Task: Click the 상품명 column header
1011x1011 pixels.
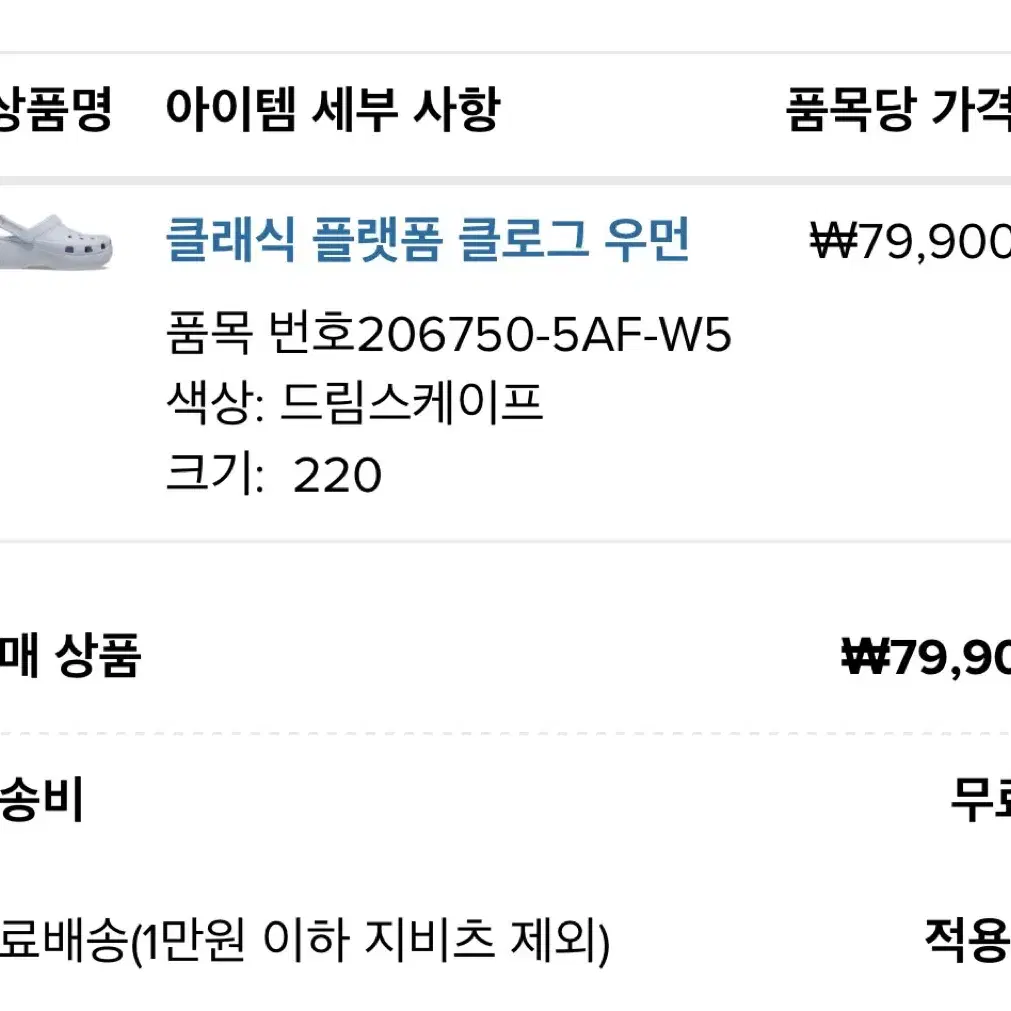Action: (x=55, y=110)
